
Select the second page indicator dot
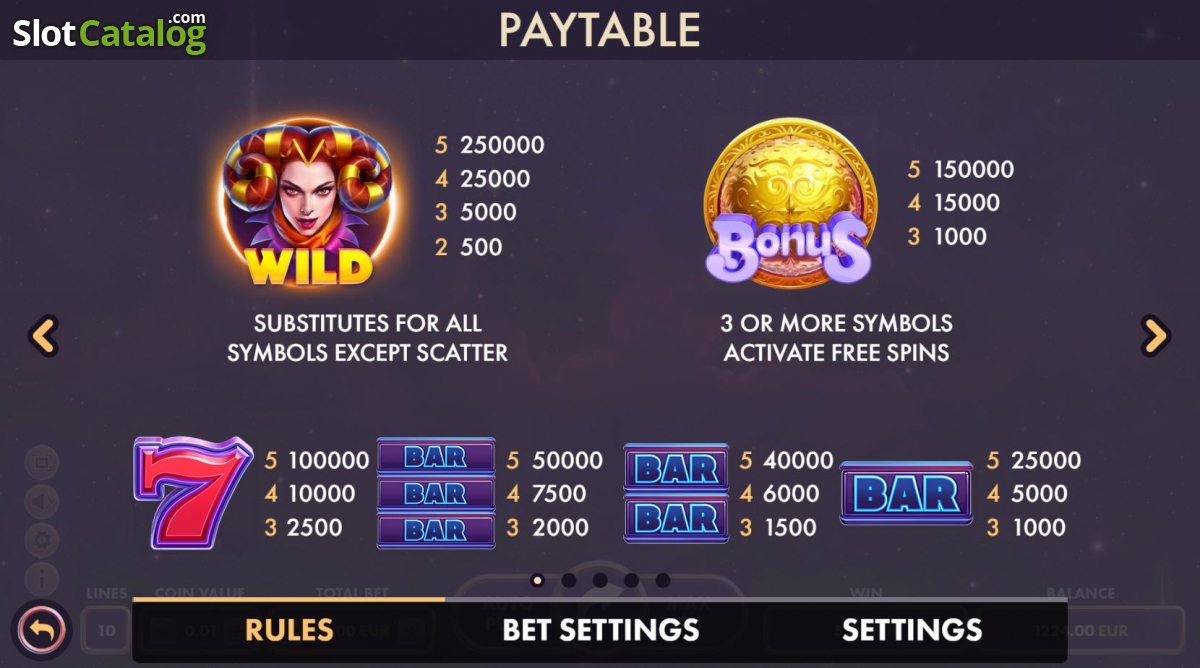click(x=568, y=580)
